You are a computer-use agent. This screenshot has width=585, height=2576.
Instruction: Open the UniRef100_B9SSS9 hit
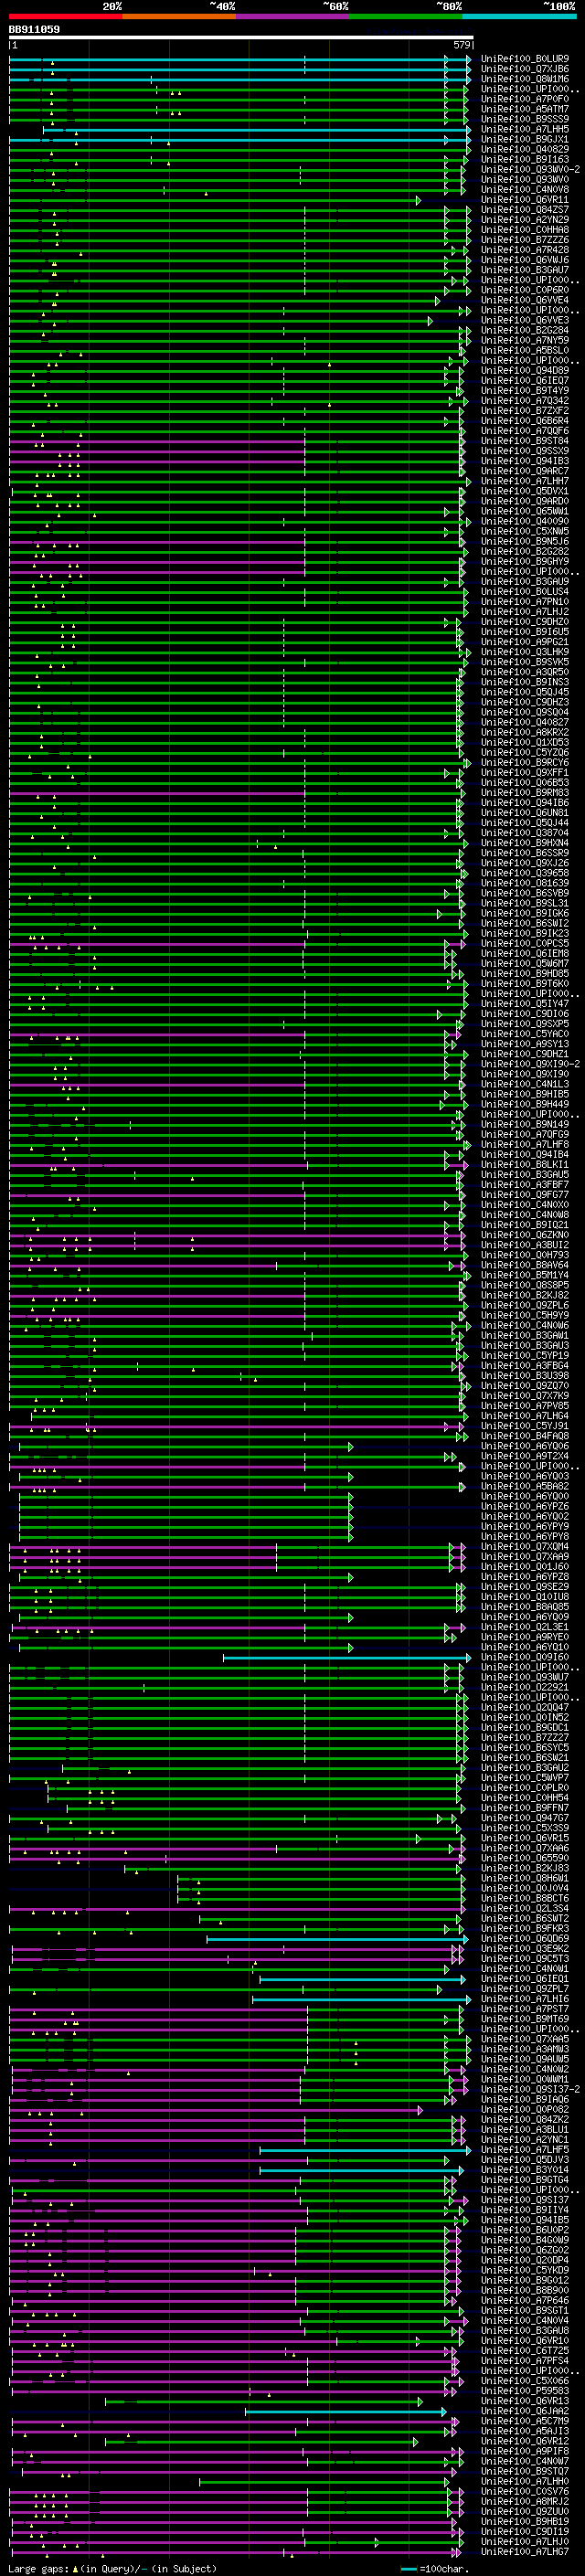(524, 120)
